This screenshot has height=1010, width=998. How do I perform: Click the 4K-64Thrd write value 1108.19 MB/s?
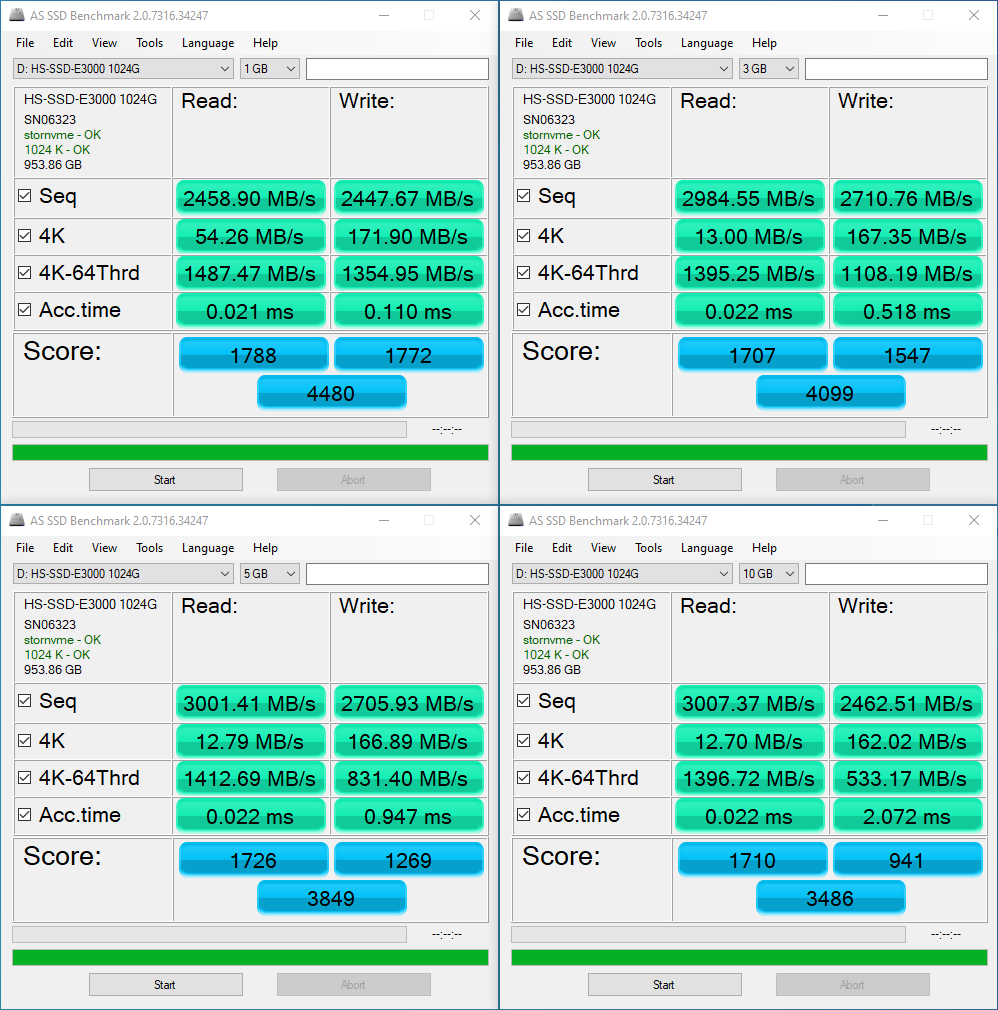[x=907, y=274]
